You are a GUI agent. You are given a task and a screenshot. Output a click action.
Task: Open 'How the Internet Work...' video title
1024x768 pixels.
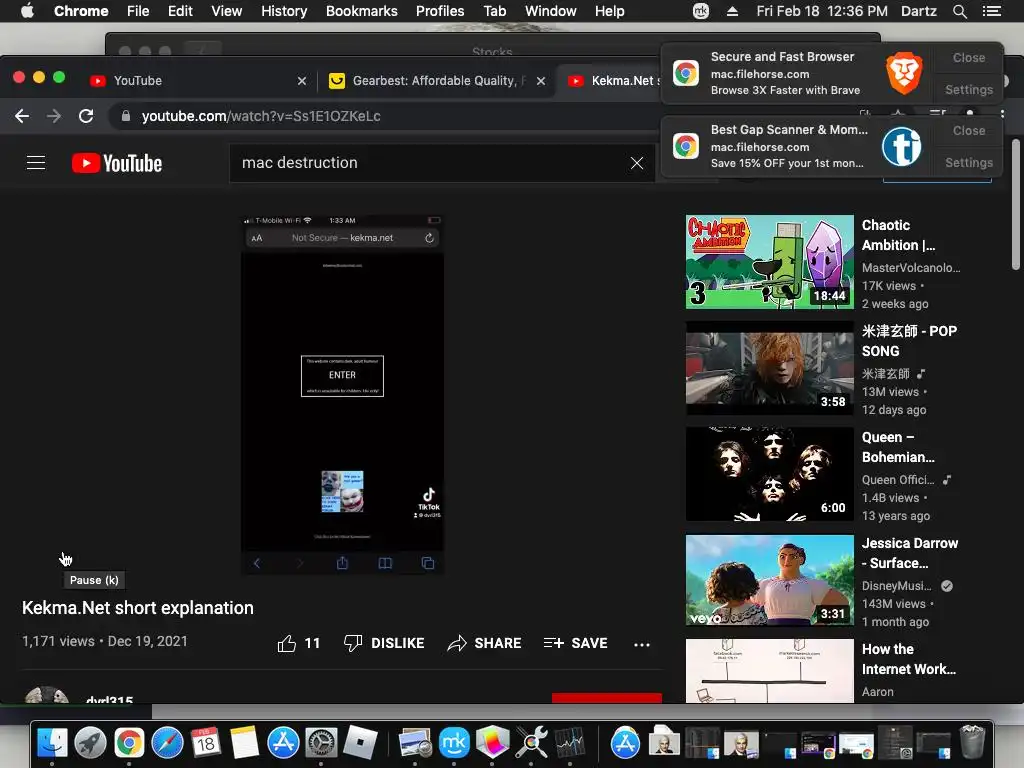point(908,659)
